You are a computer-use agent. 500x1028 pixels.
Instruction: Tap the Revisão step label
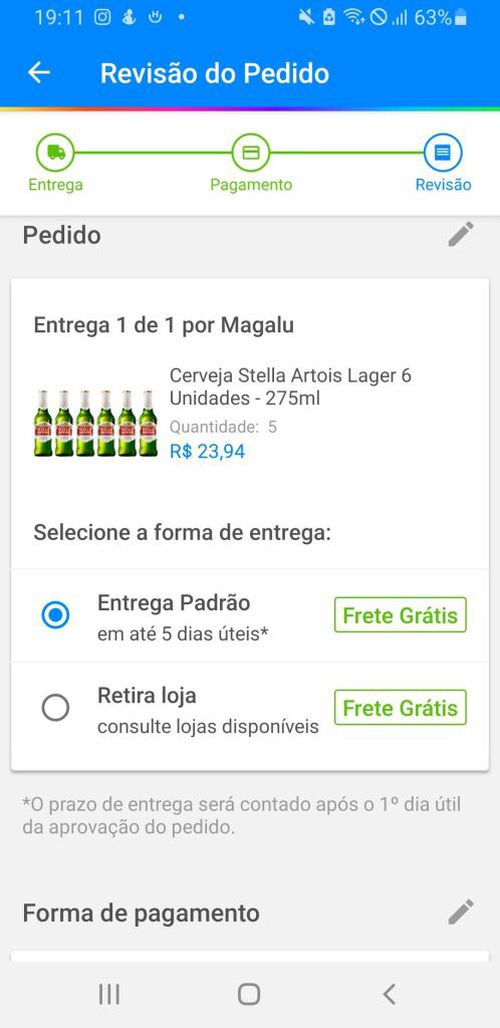coord(444,185)
